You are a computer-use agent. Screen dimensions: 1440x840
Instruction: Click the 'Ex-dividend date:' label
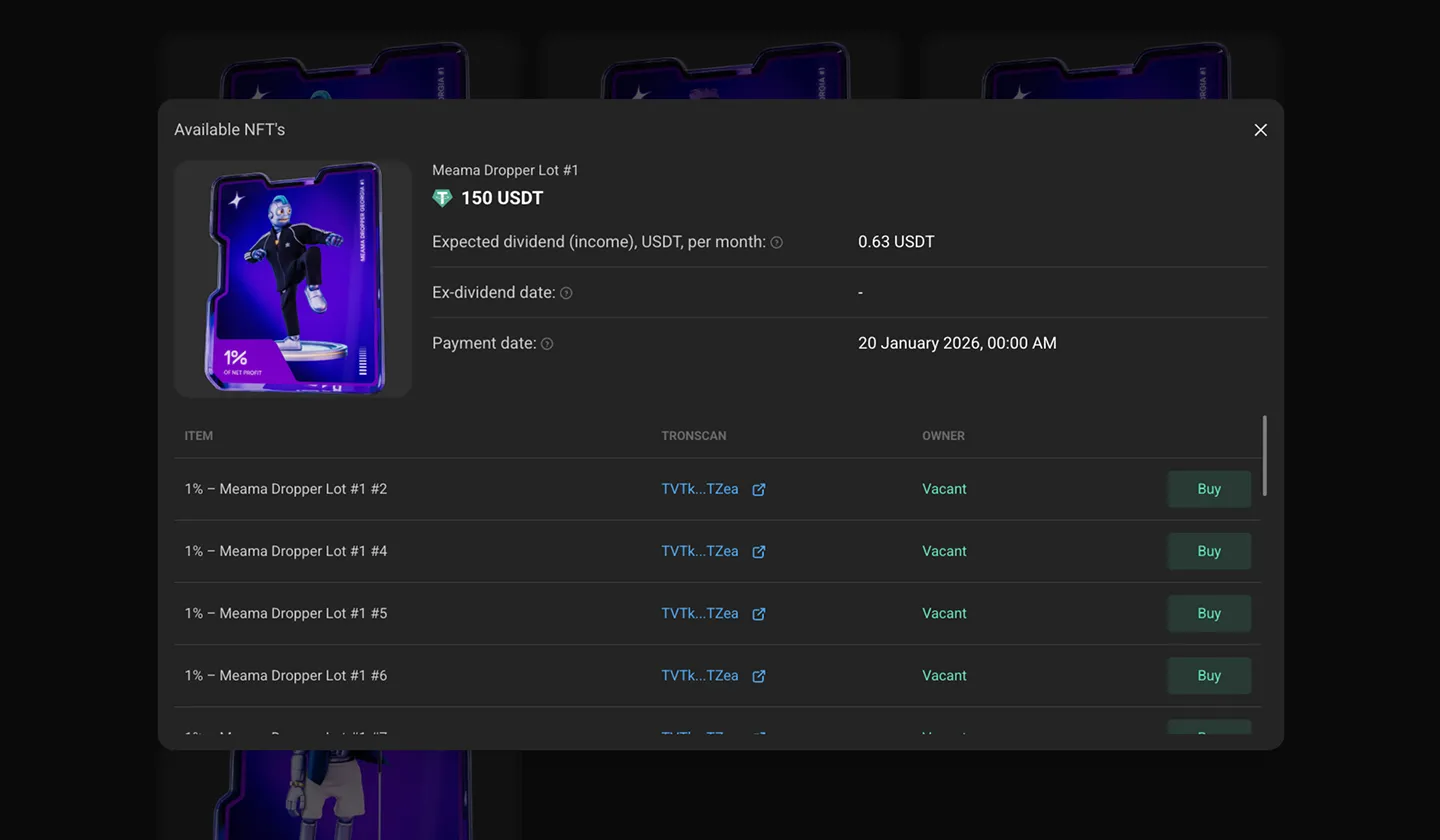pyautogui.click(x=494, y=293)
